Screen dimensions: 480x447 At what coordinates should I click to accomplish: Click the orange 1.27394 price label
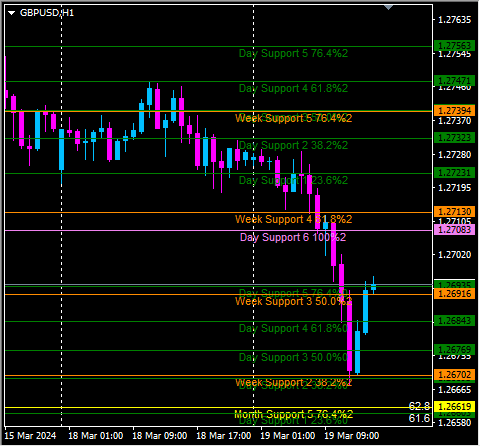click(455, 110)
